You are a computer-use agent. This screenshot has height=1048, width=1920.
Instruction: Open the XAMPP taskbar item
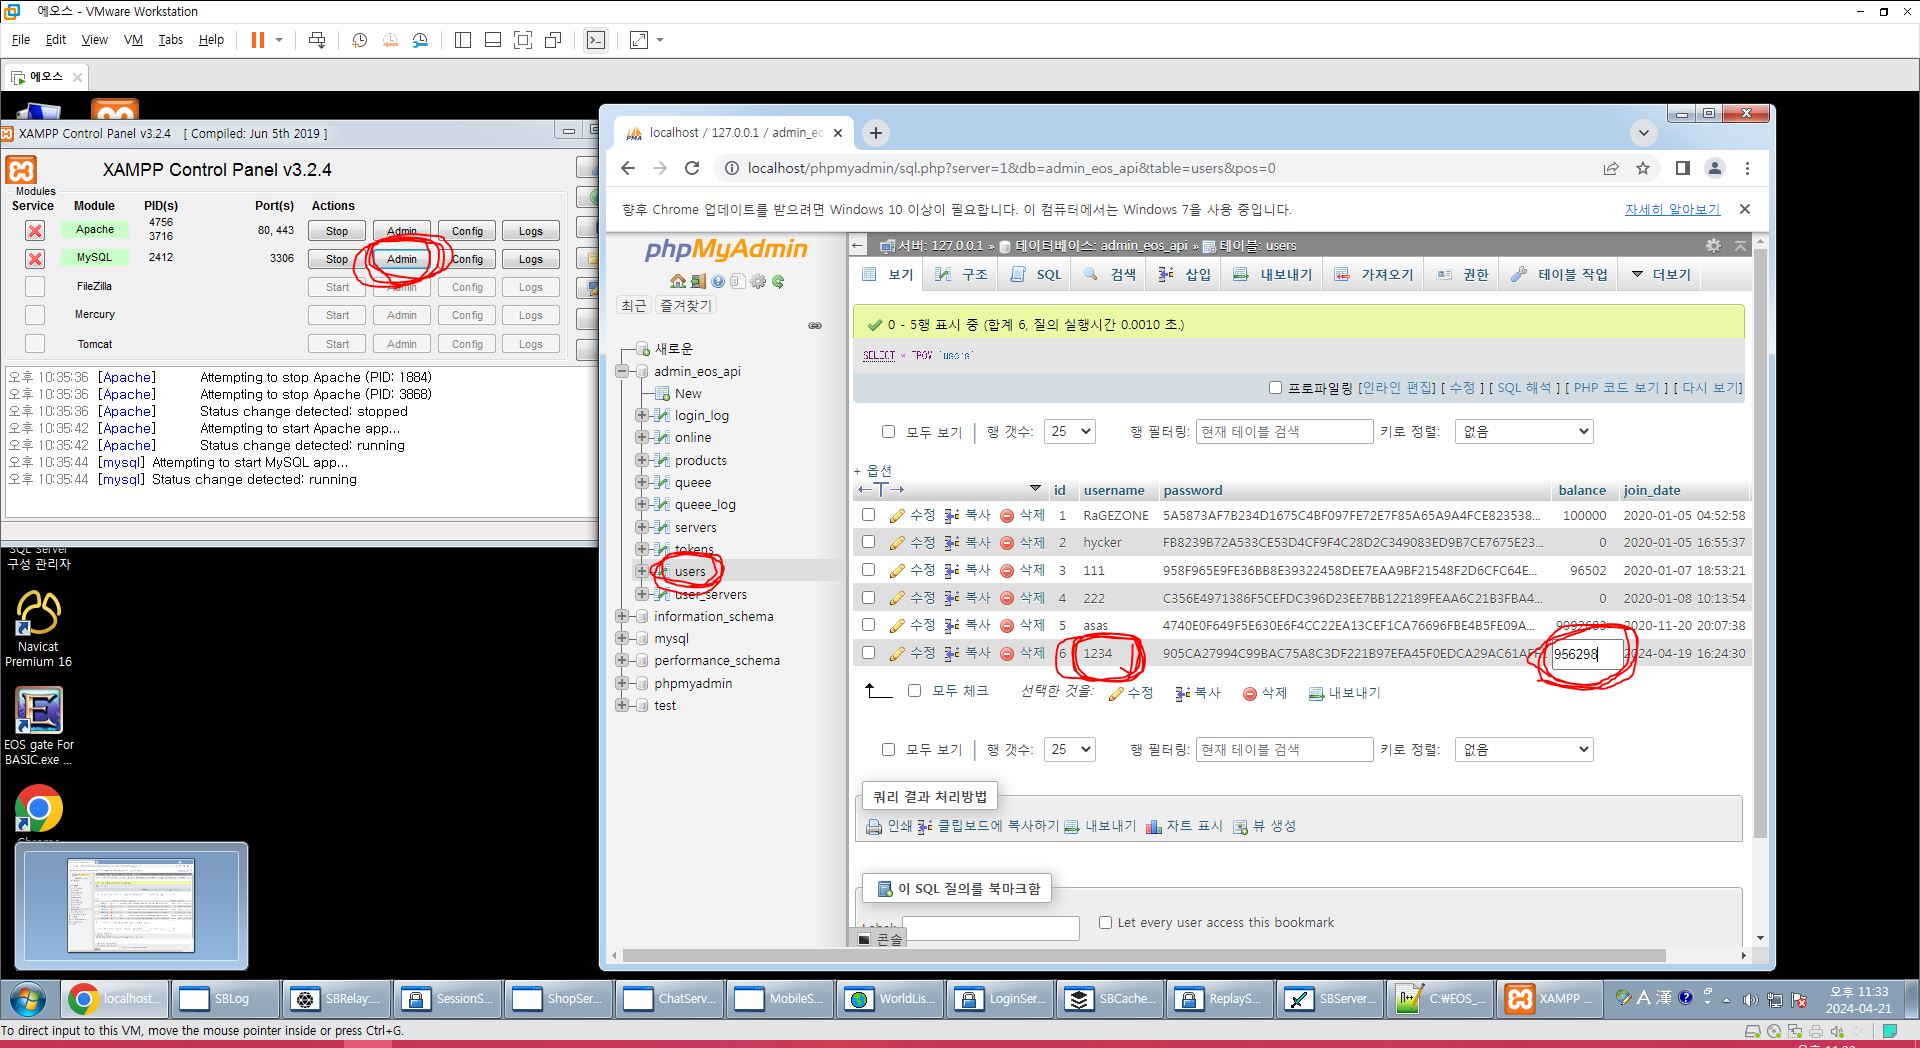[x=1548, y=998]
